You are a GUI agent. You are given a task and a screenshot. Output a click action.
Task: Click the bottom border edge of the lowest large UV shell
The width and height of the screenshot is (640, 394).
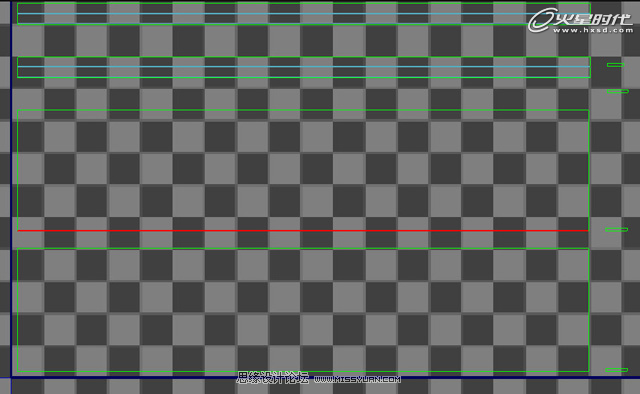(x=303, y=371)
